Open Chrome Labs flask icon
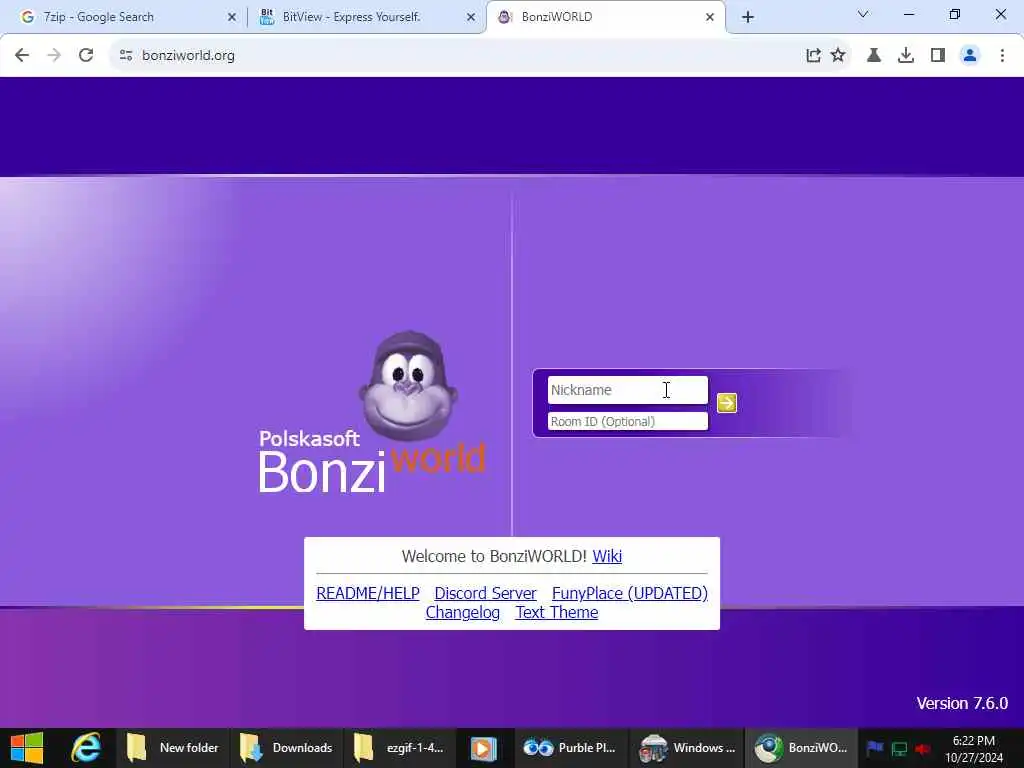 point(873,56)
